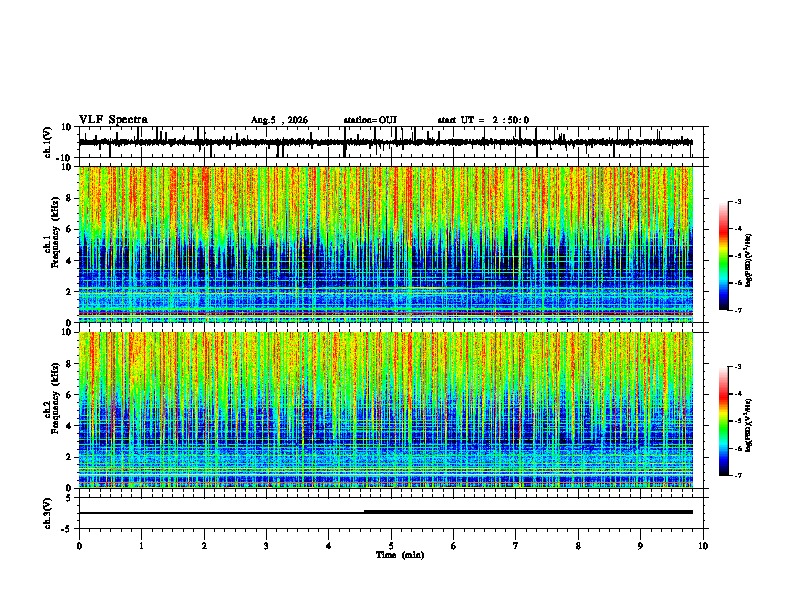Screen dimensions: 792x612
Task: Click time-axis tick label "9"
Action: pyautogui.click(x=640, y=546)
